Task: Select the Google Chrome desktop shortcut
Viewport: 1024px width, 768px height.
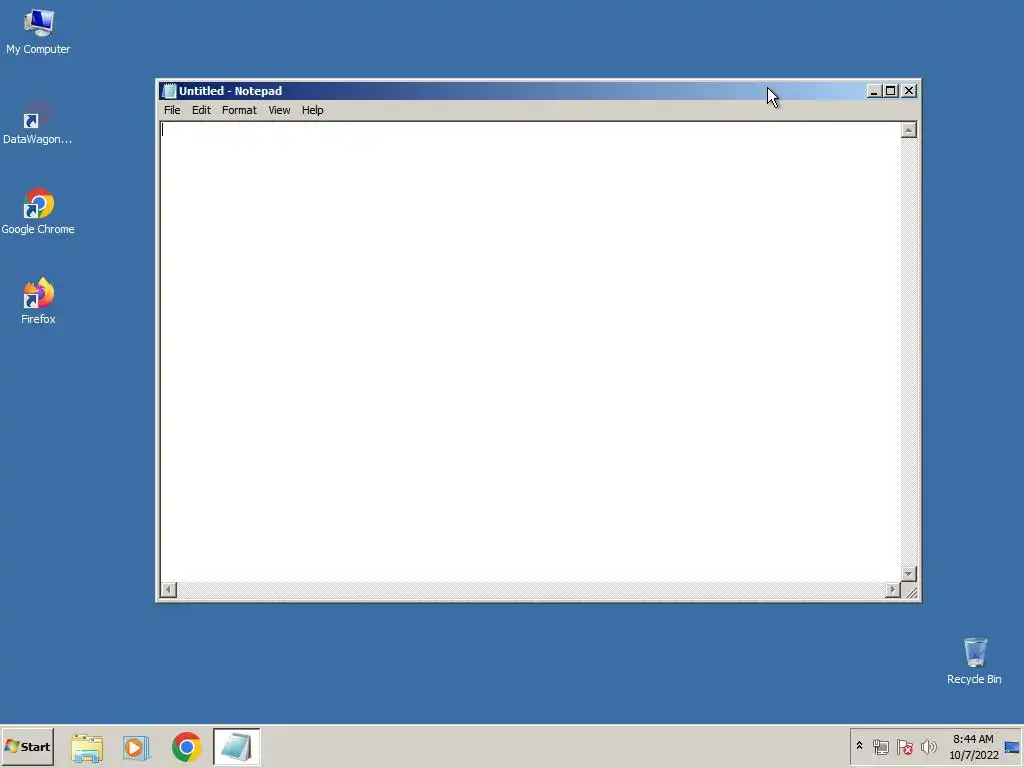Action: (38, 212)
